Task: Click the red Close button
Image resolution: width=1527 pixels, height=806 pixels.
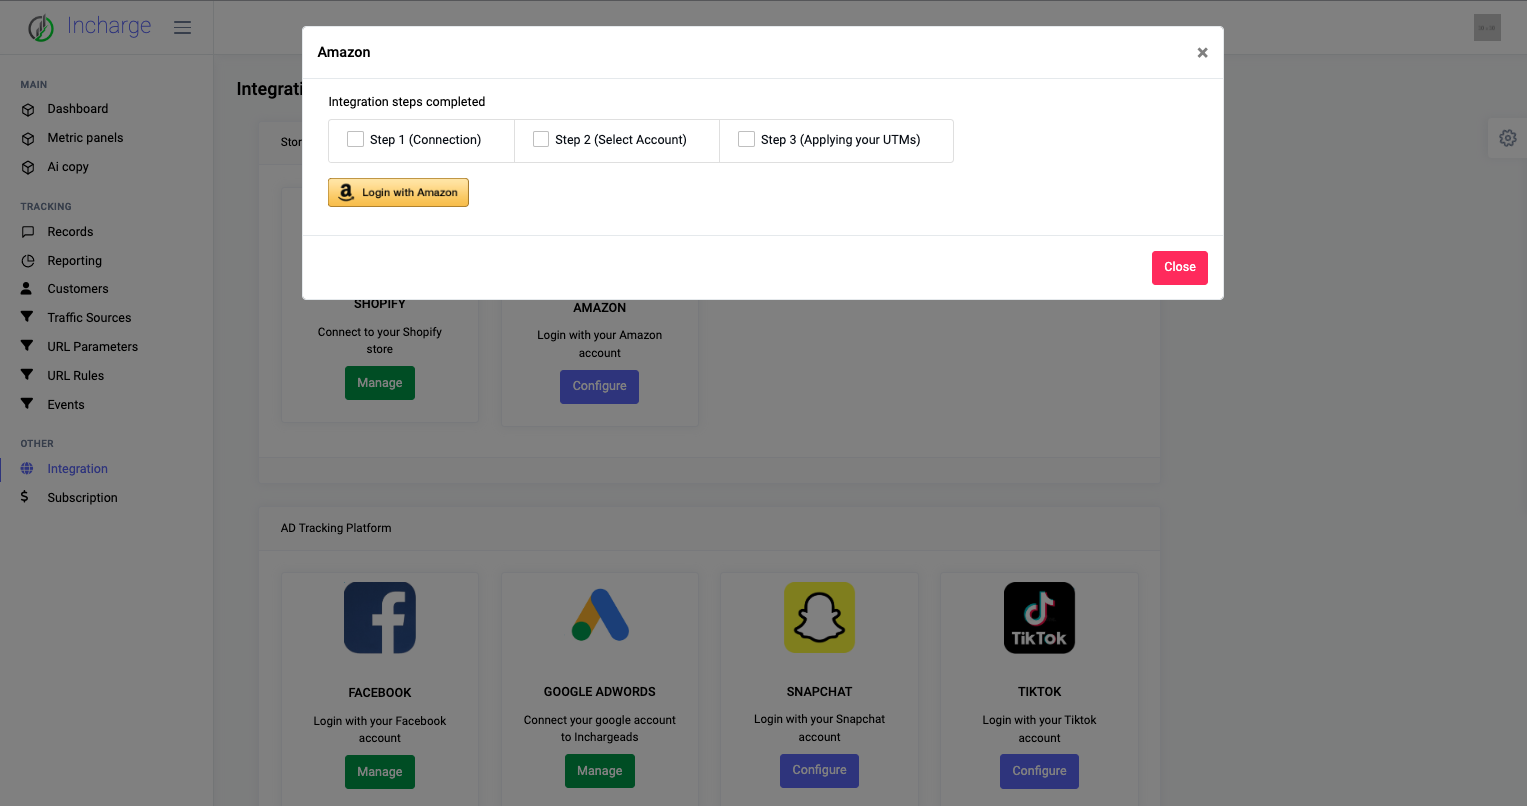Action: point(1180,267)
